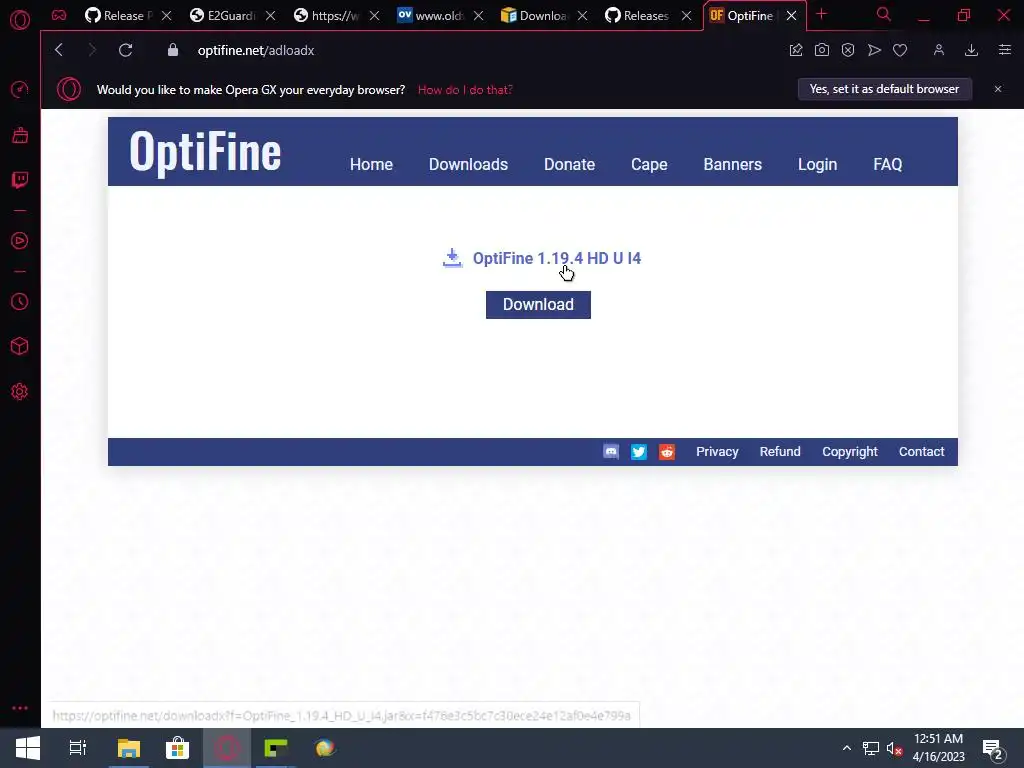Open a new tab with plus button
1024x768 pixels.
click(x=822, y=14)
